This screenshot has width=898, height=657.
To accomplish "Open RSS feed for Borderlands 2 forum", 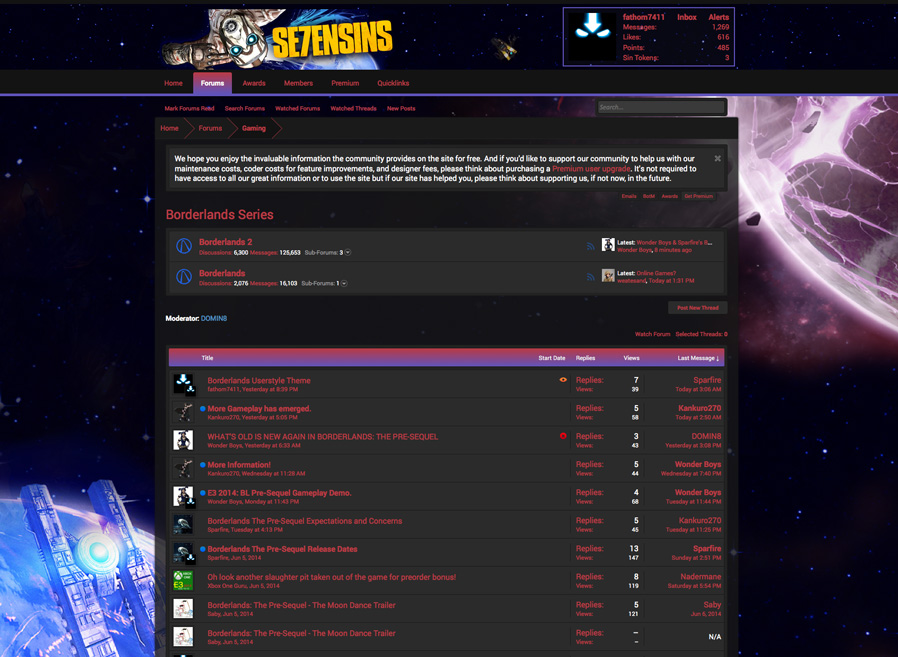I will (x=590, y=246).
